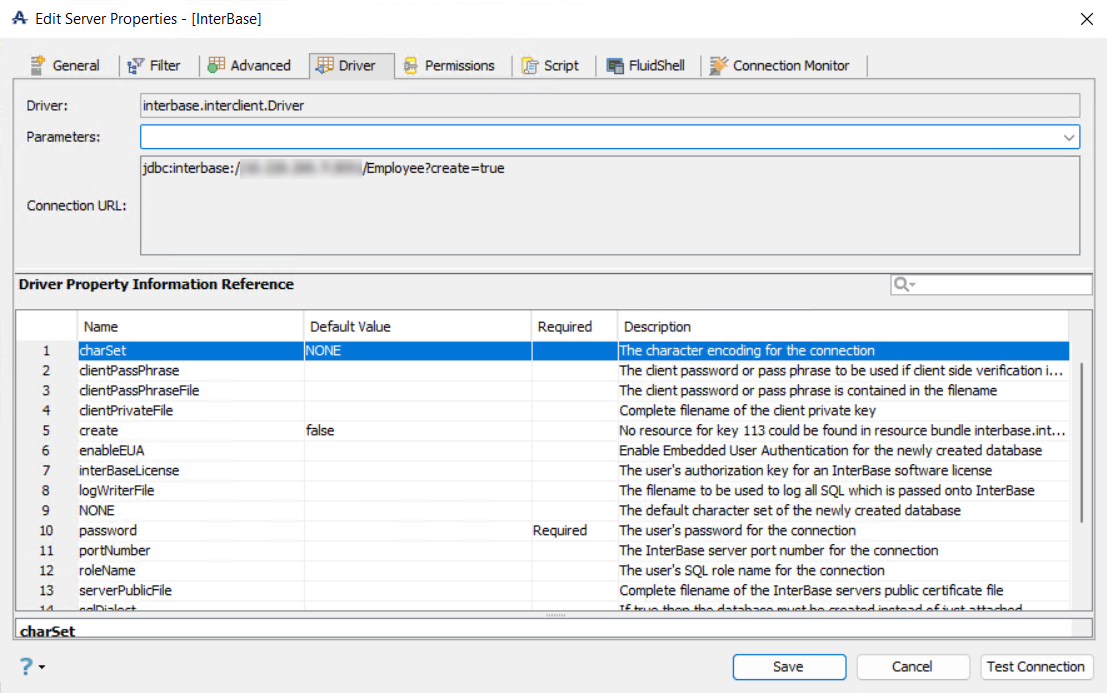This screenshot has height=693, width=1107.
Task: Click the FluidShell tab icon
Action: pos(615,66)
